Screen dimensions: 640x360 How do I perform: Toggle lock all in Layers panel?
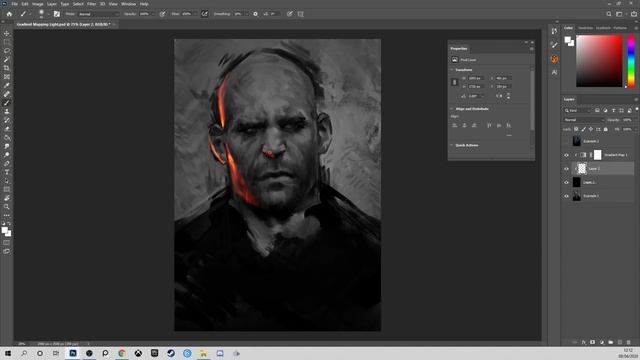click(606, 129)
